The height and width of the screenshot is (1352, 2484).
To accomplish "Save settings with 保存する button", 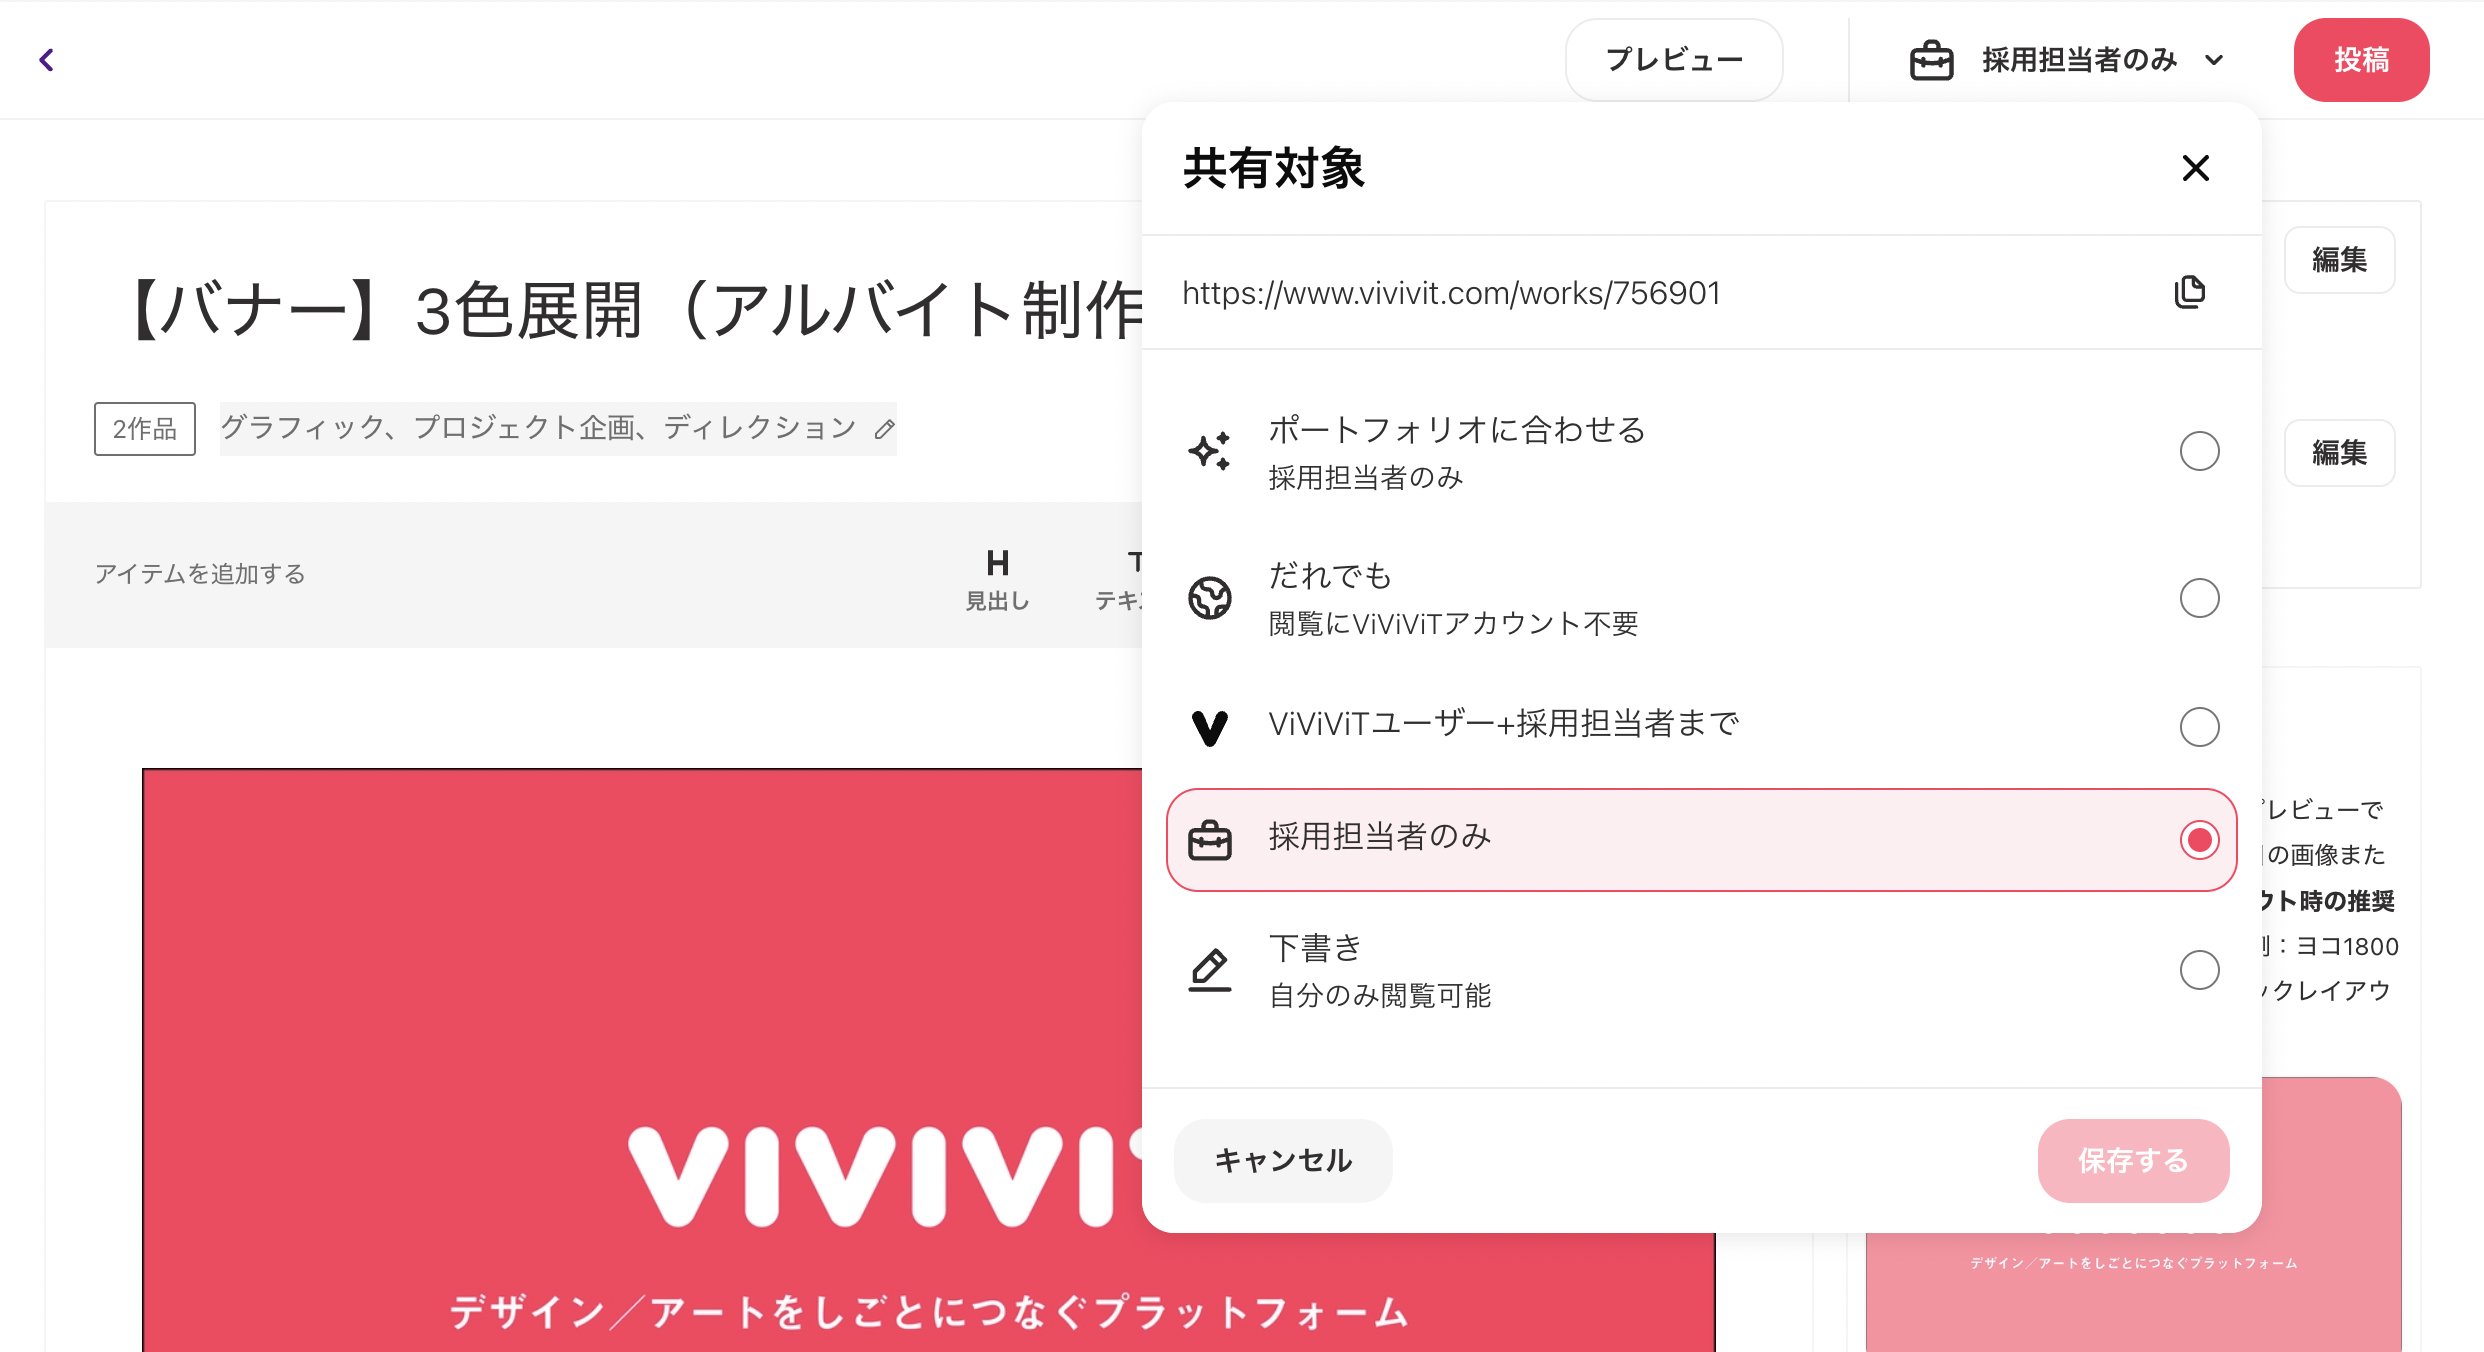I will pos(2133,1160).
